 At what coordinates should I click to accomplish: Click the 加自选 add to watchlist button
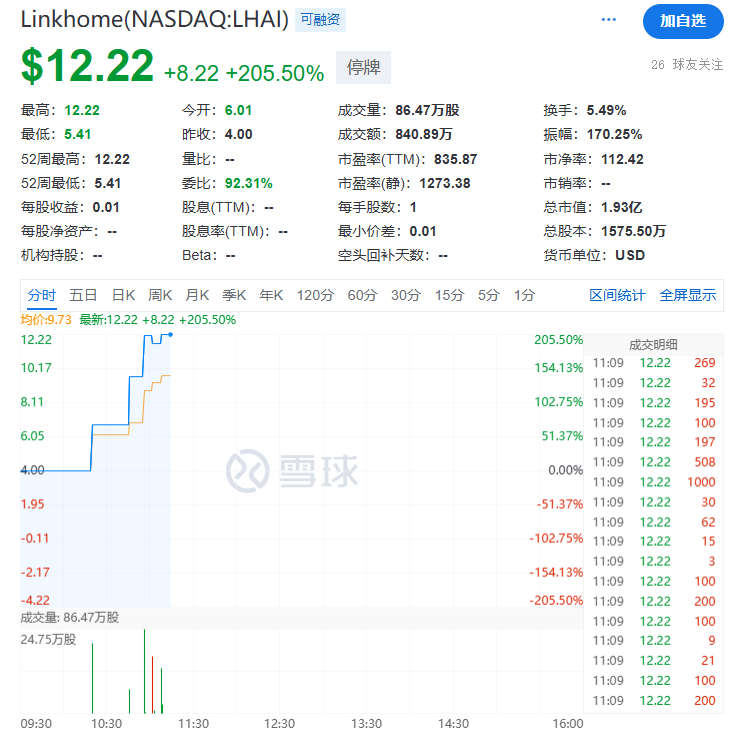[683, 21]
